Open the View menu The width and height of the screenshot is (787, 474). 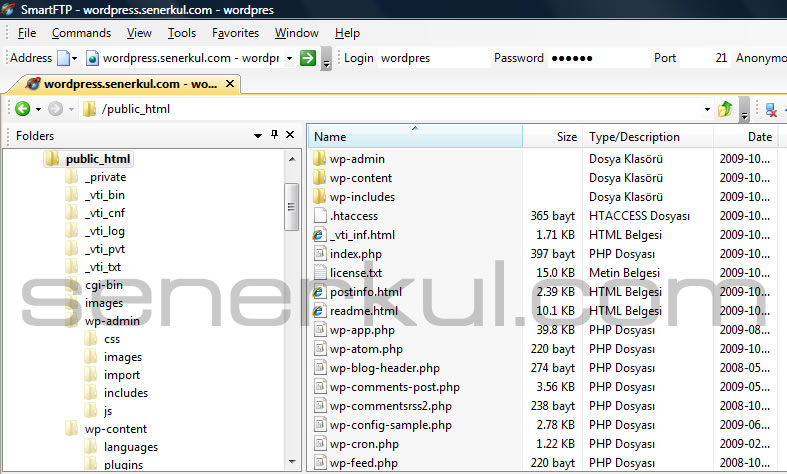pos(139,33)
